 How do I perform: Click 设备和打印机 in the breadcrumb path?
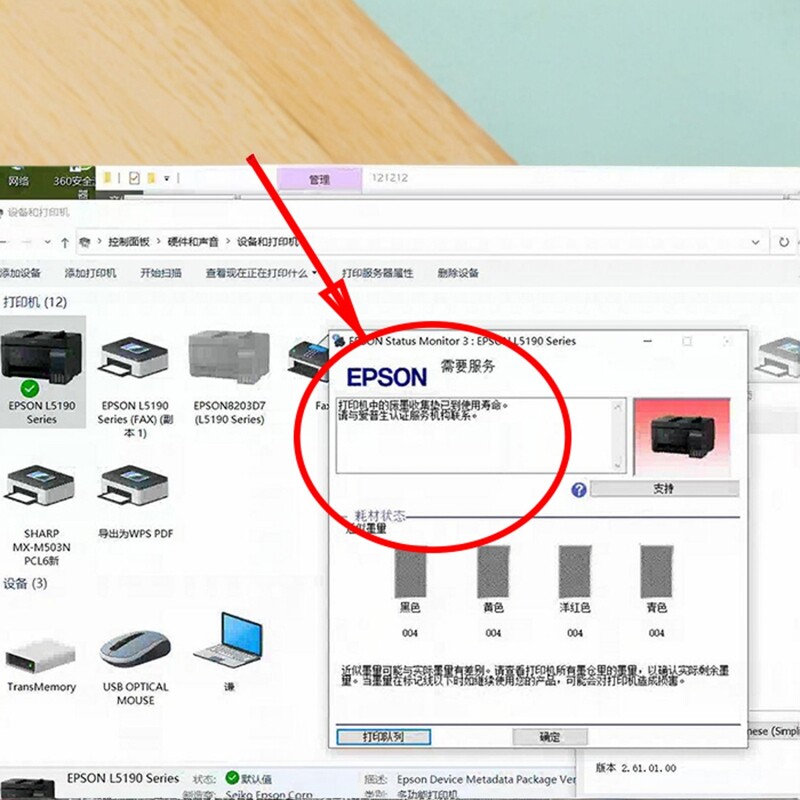(x=267, y=242)
